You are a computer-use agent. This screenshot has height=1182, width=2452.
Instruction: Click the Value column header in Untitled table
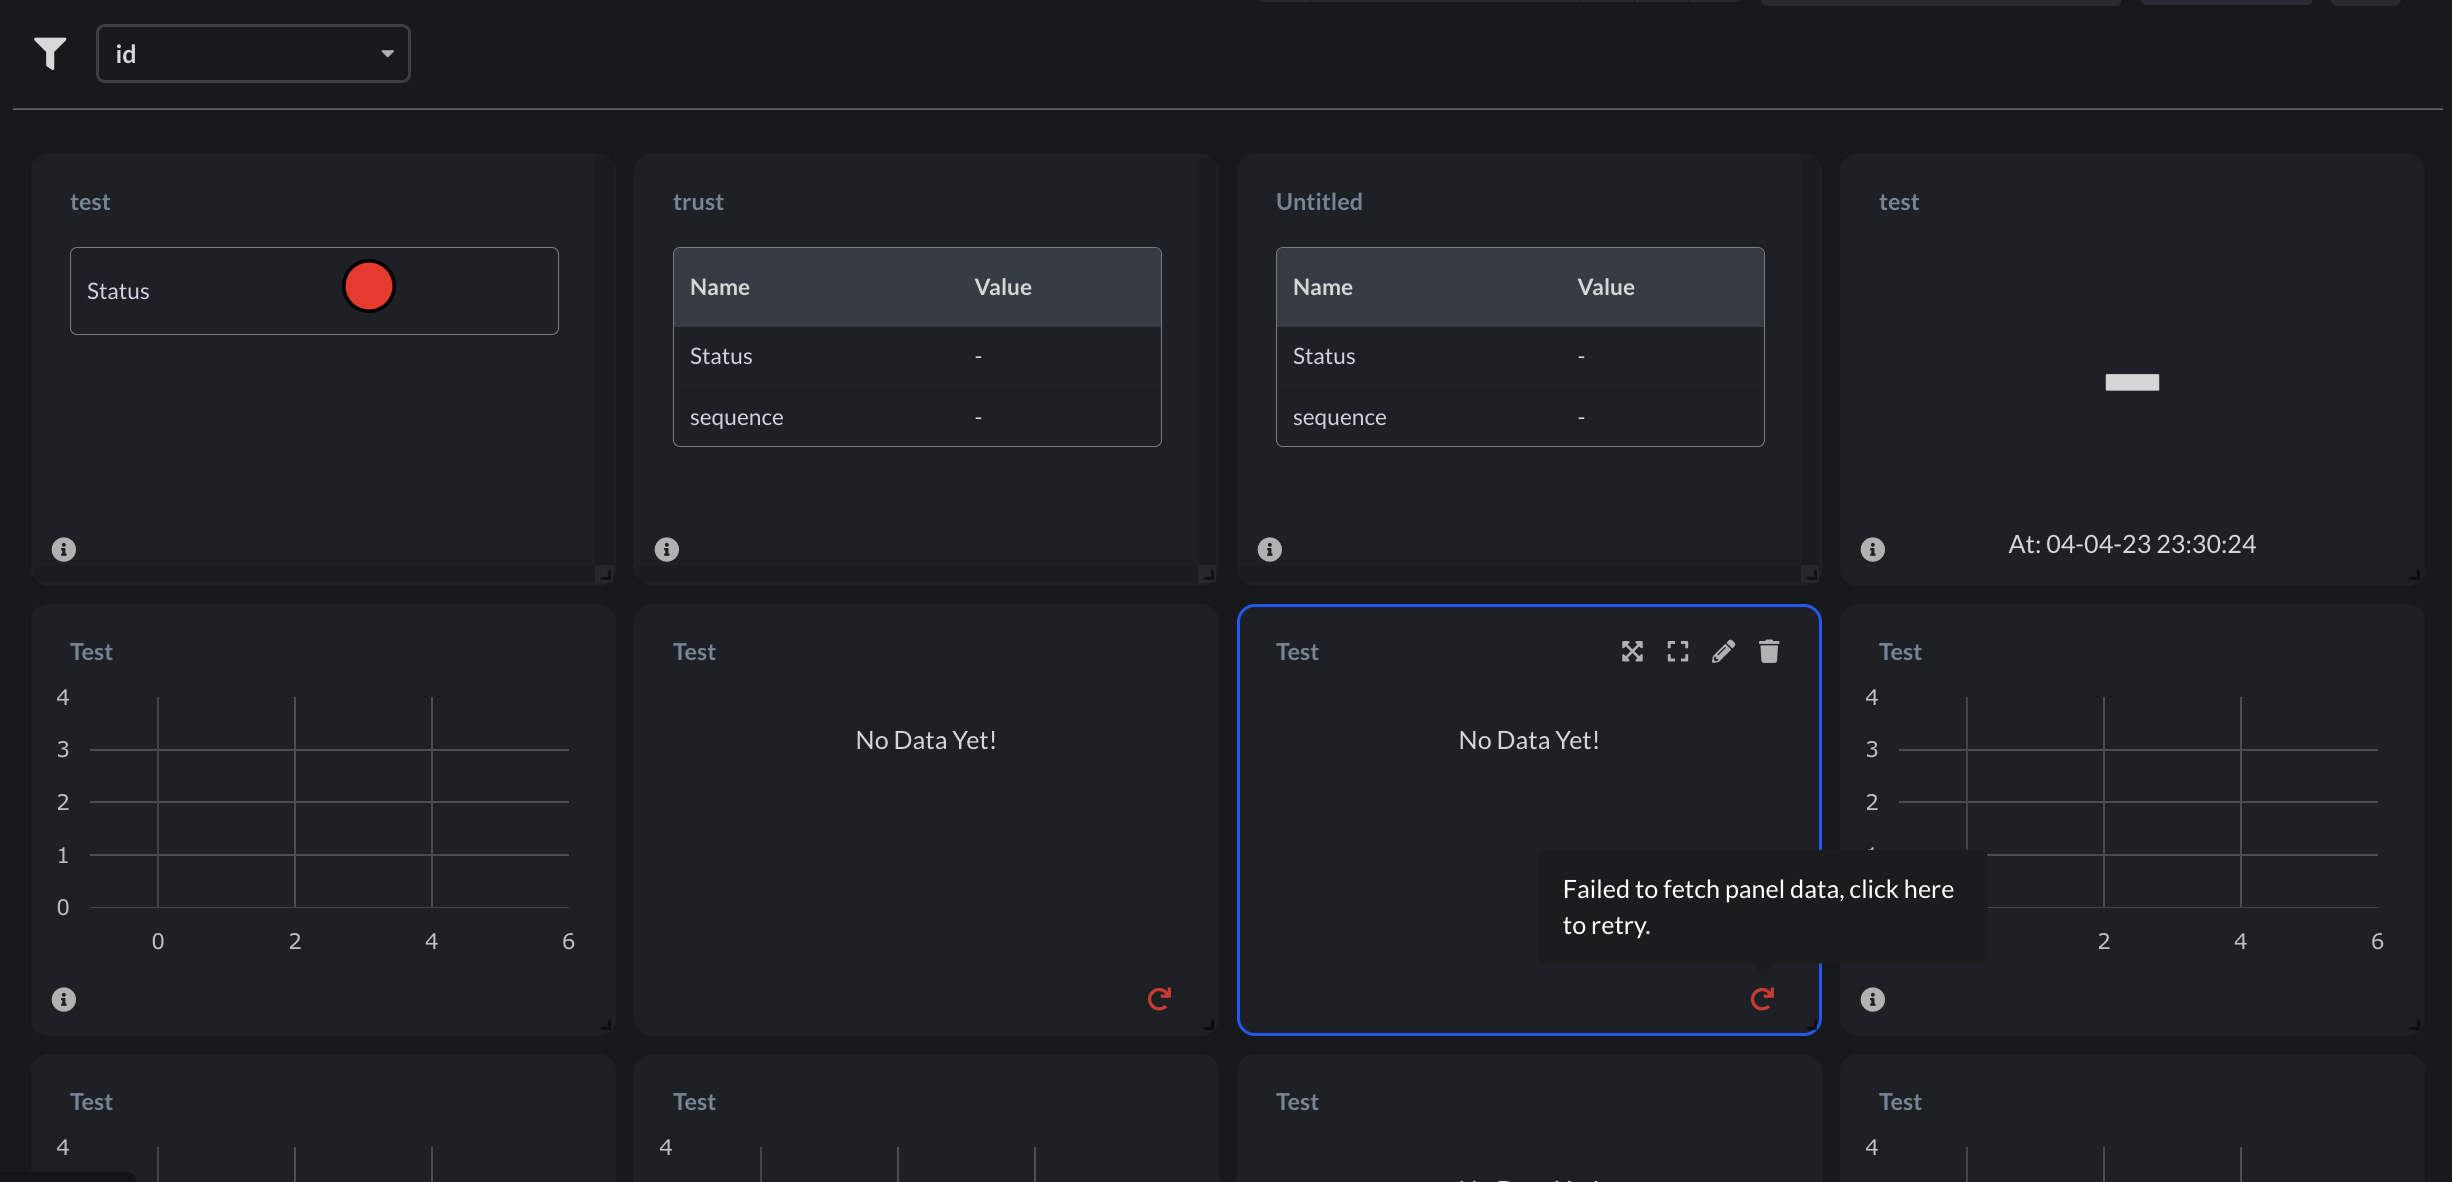tap(1606, 287)
